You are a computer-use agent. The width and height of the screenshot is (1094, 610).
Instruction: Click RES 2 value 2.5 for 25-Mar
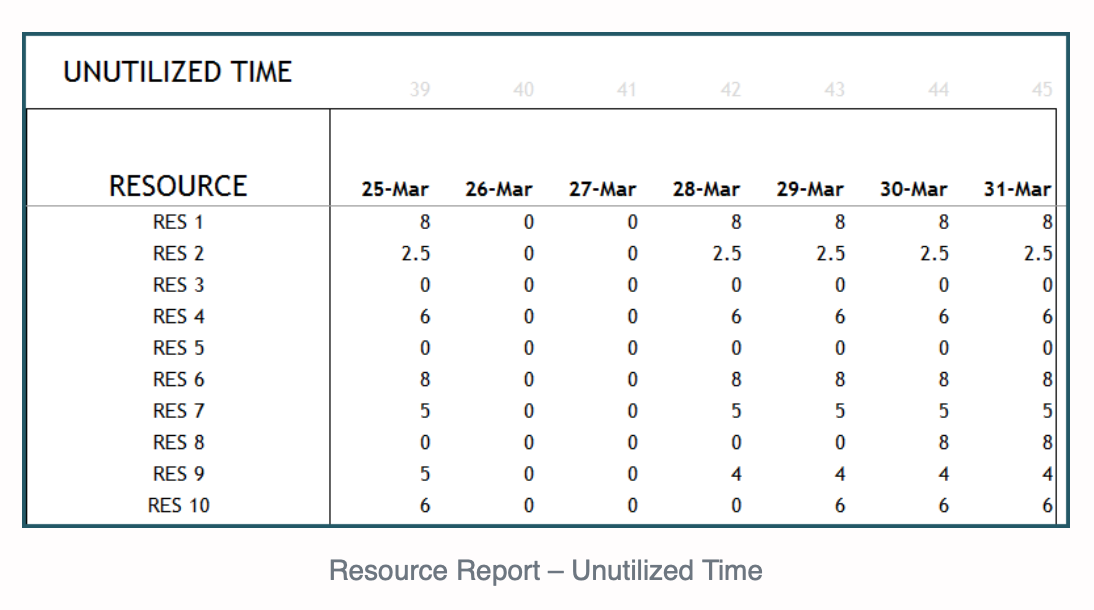[x=416, y=253]
